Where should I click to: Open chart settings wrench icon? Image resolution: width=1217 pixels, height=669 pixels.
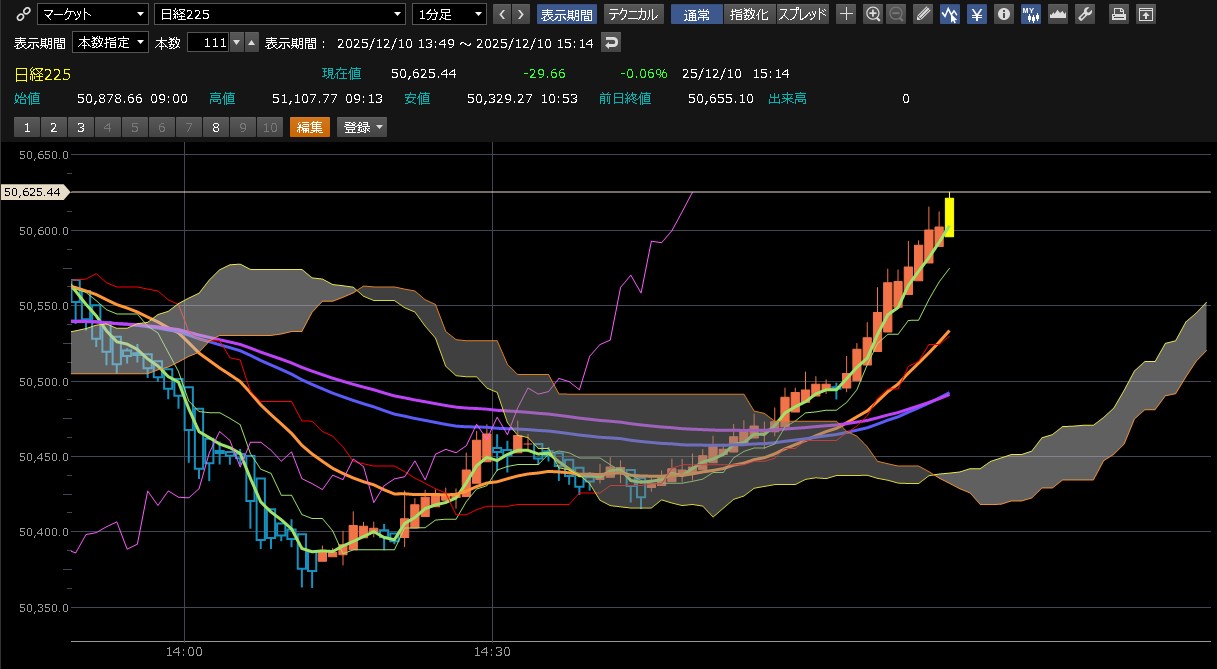pyautogui.click(x=1085, y=14)
